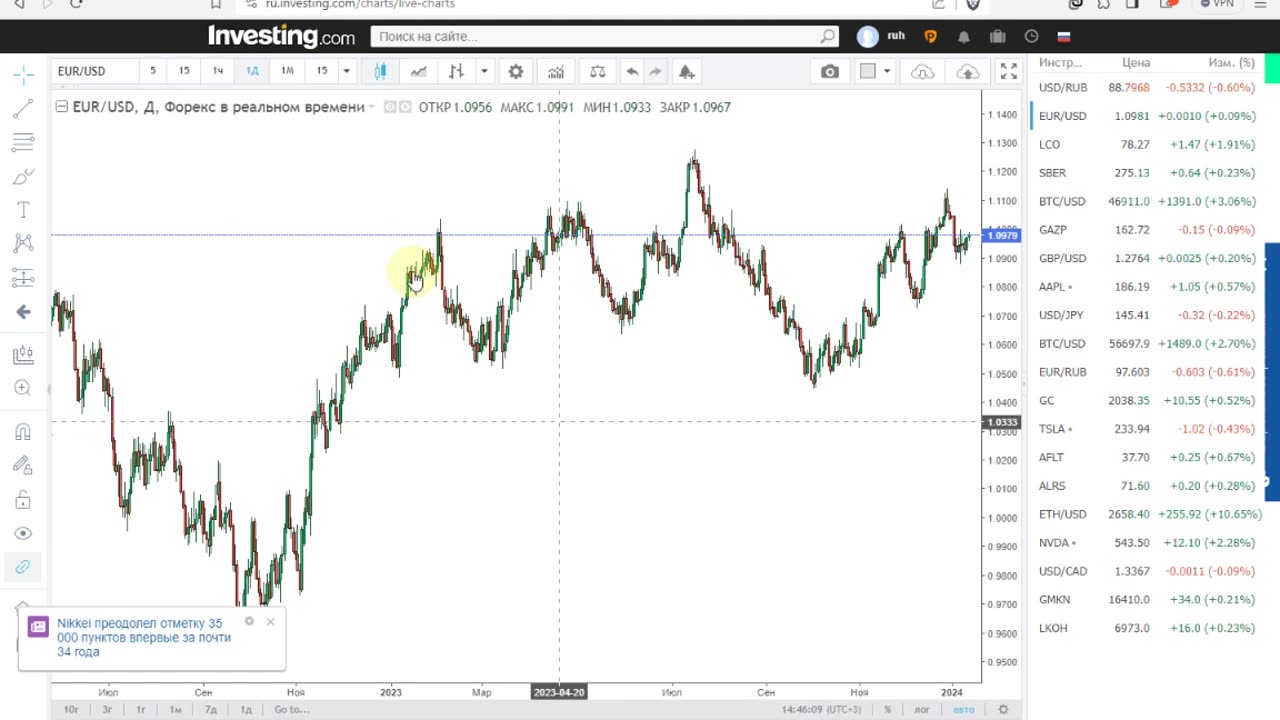Select SBER in the watchlist
This screenshot has height=720, width=1280.
tap(1146, 173)
